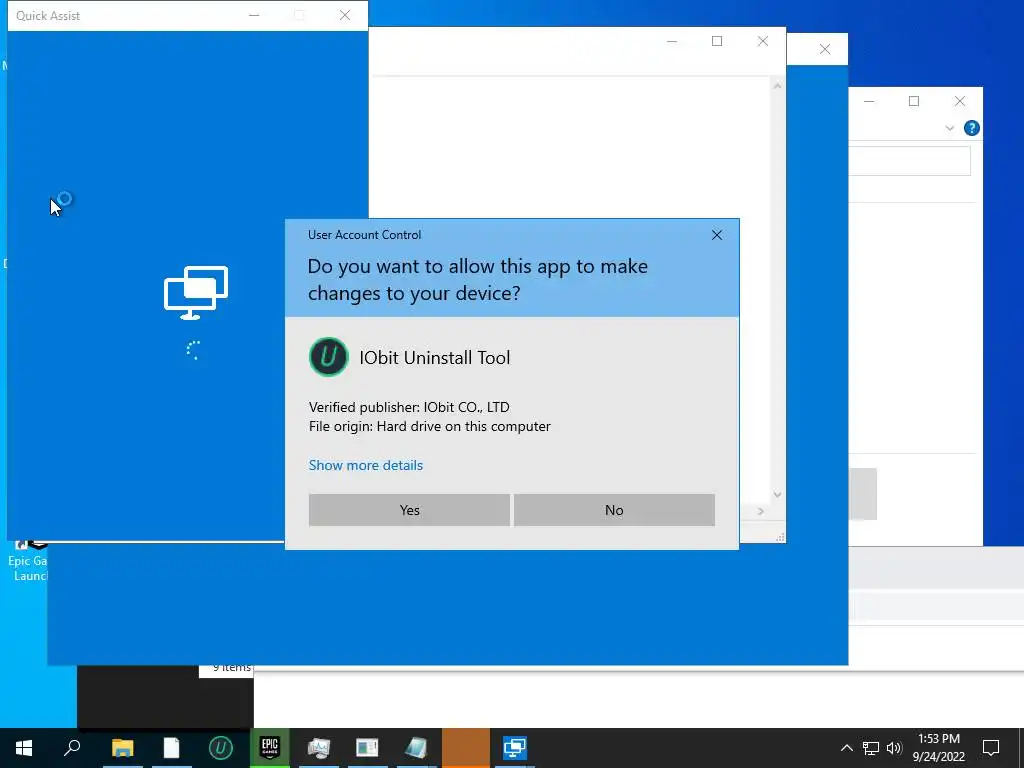Open the window-panel taskbar app icon

(x=367, y=748)
